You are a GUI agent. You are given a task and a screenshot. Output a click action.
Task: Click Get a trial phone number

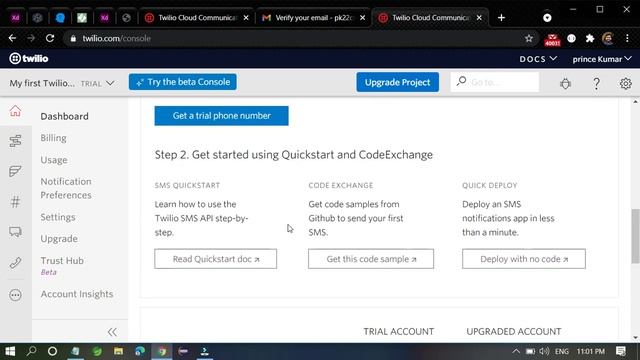(x=222, y=116)
